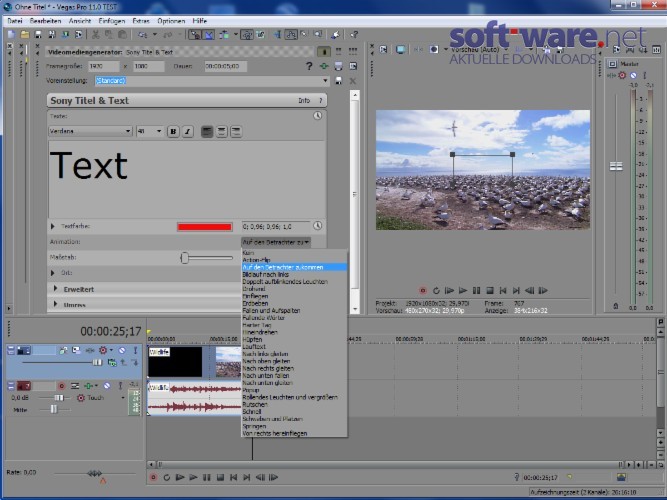
Task: Click the Pause button in the timeline transport
Action: [x=207, y=477]
